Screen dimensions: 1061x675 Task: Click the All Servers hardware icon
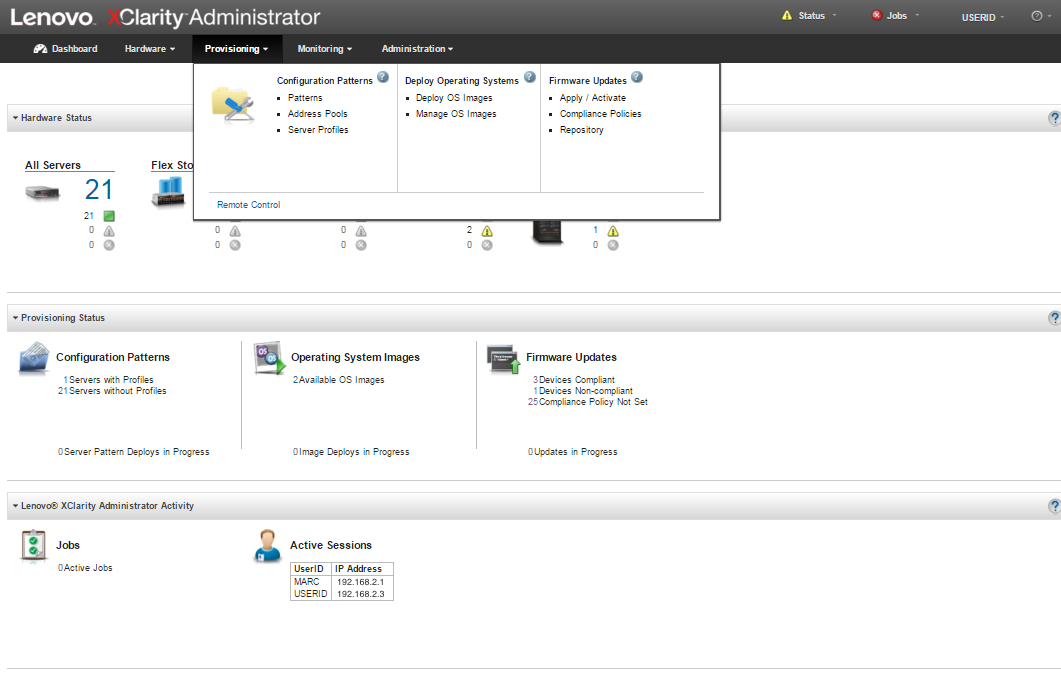[x=43, y=192]
